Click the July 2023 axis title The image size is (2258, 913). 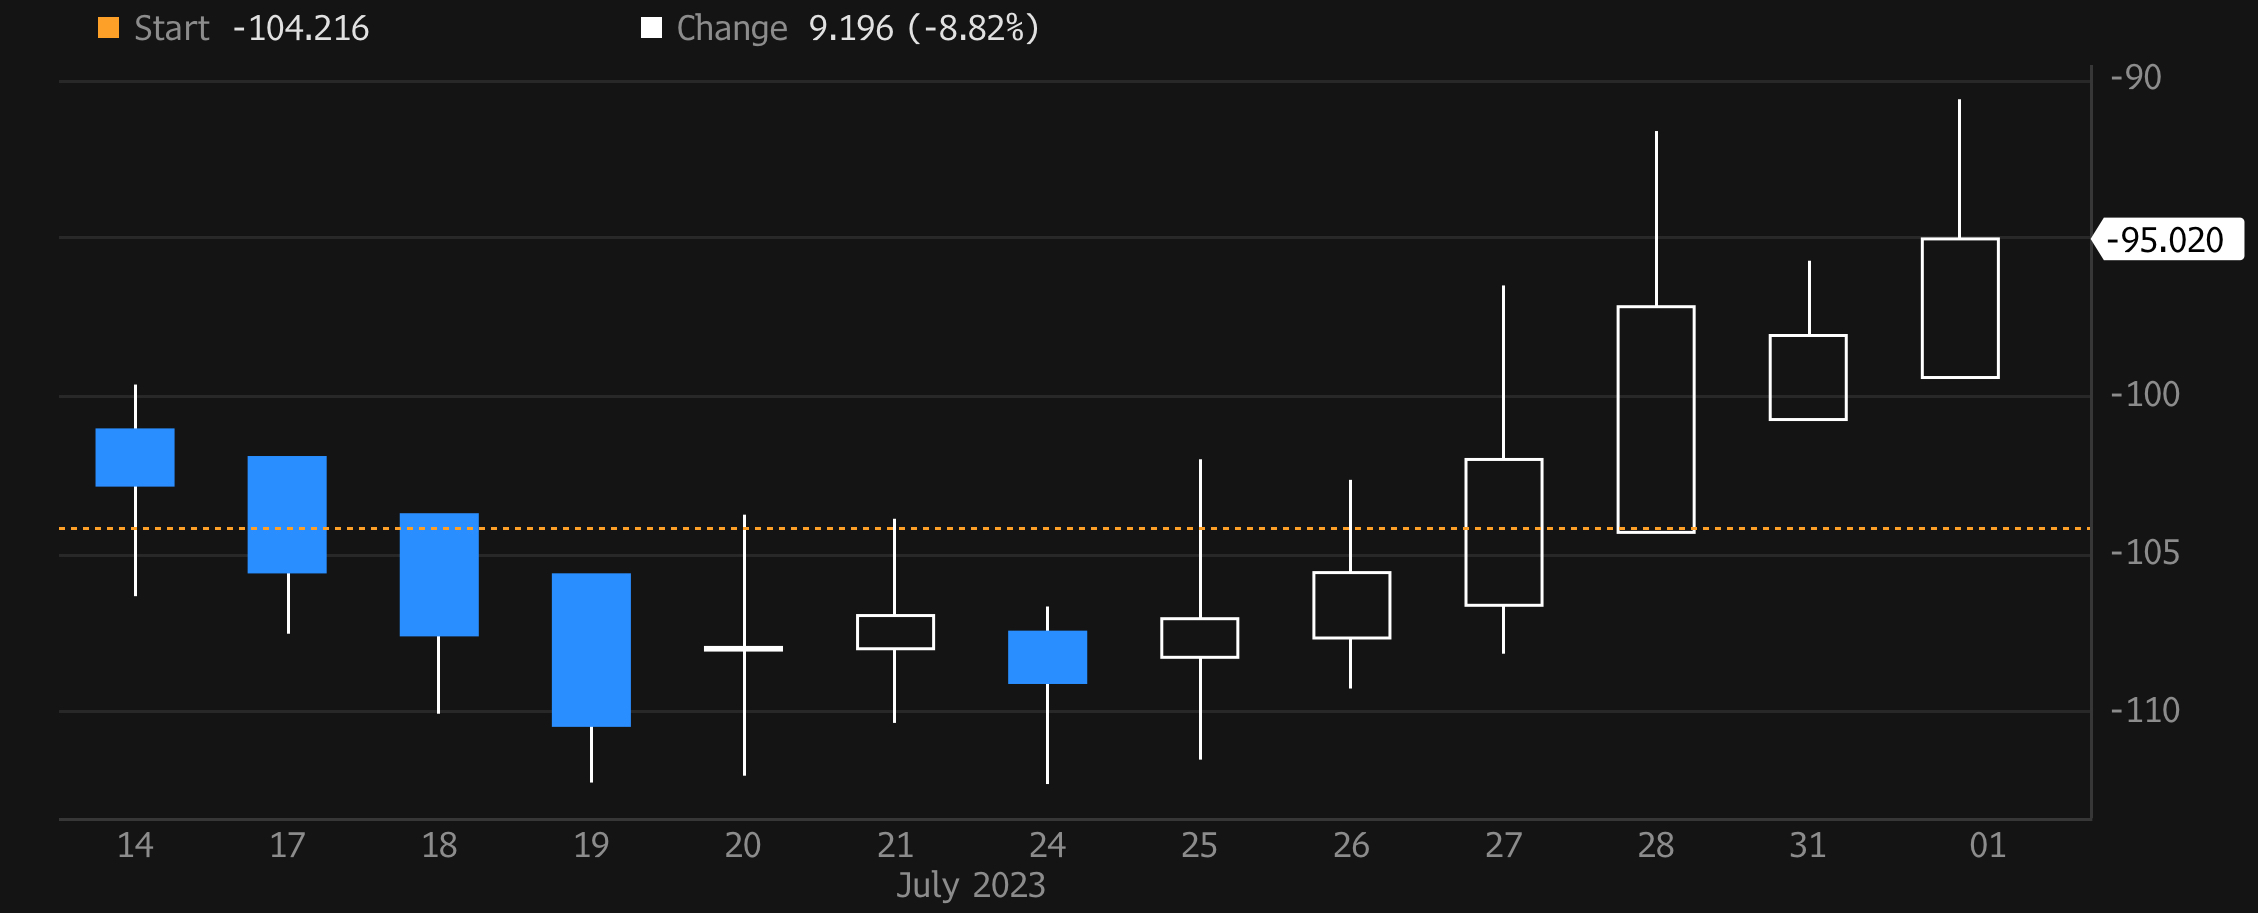970,886
